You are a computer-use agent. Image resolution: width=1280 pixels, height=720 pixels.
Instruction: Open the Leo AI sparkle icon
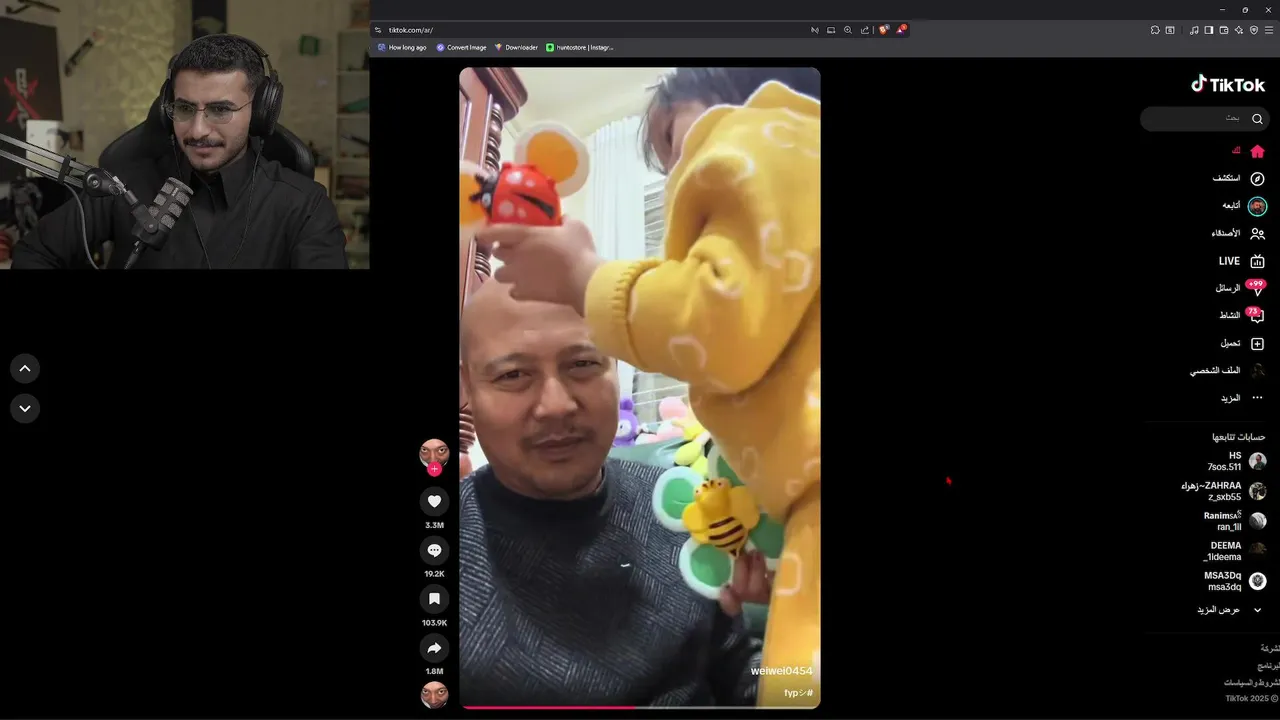tap(1239, 30)
